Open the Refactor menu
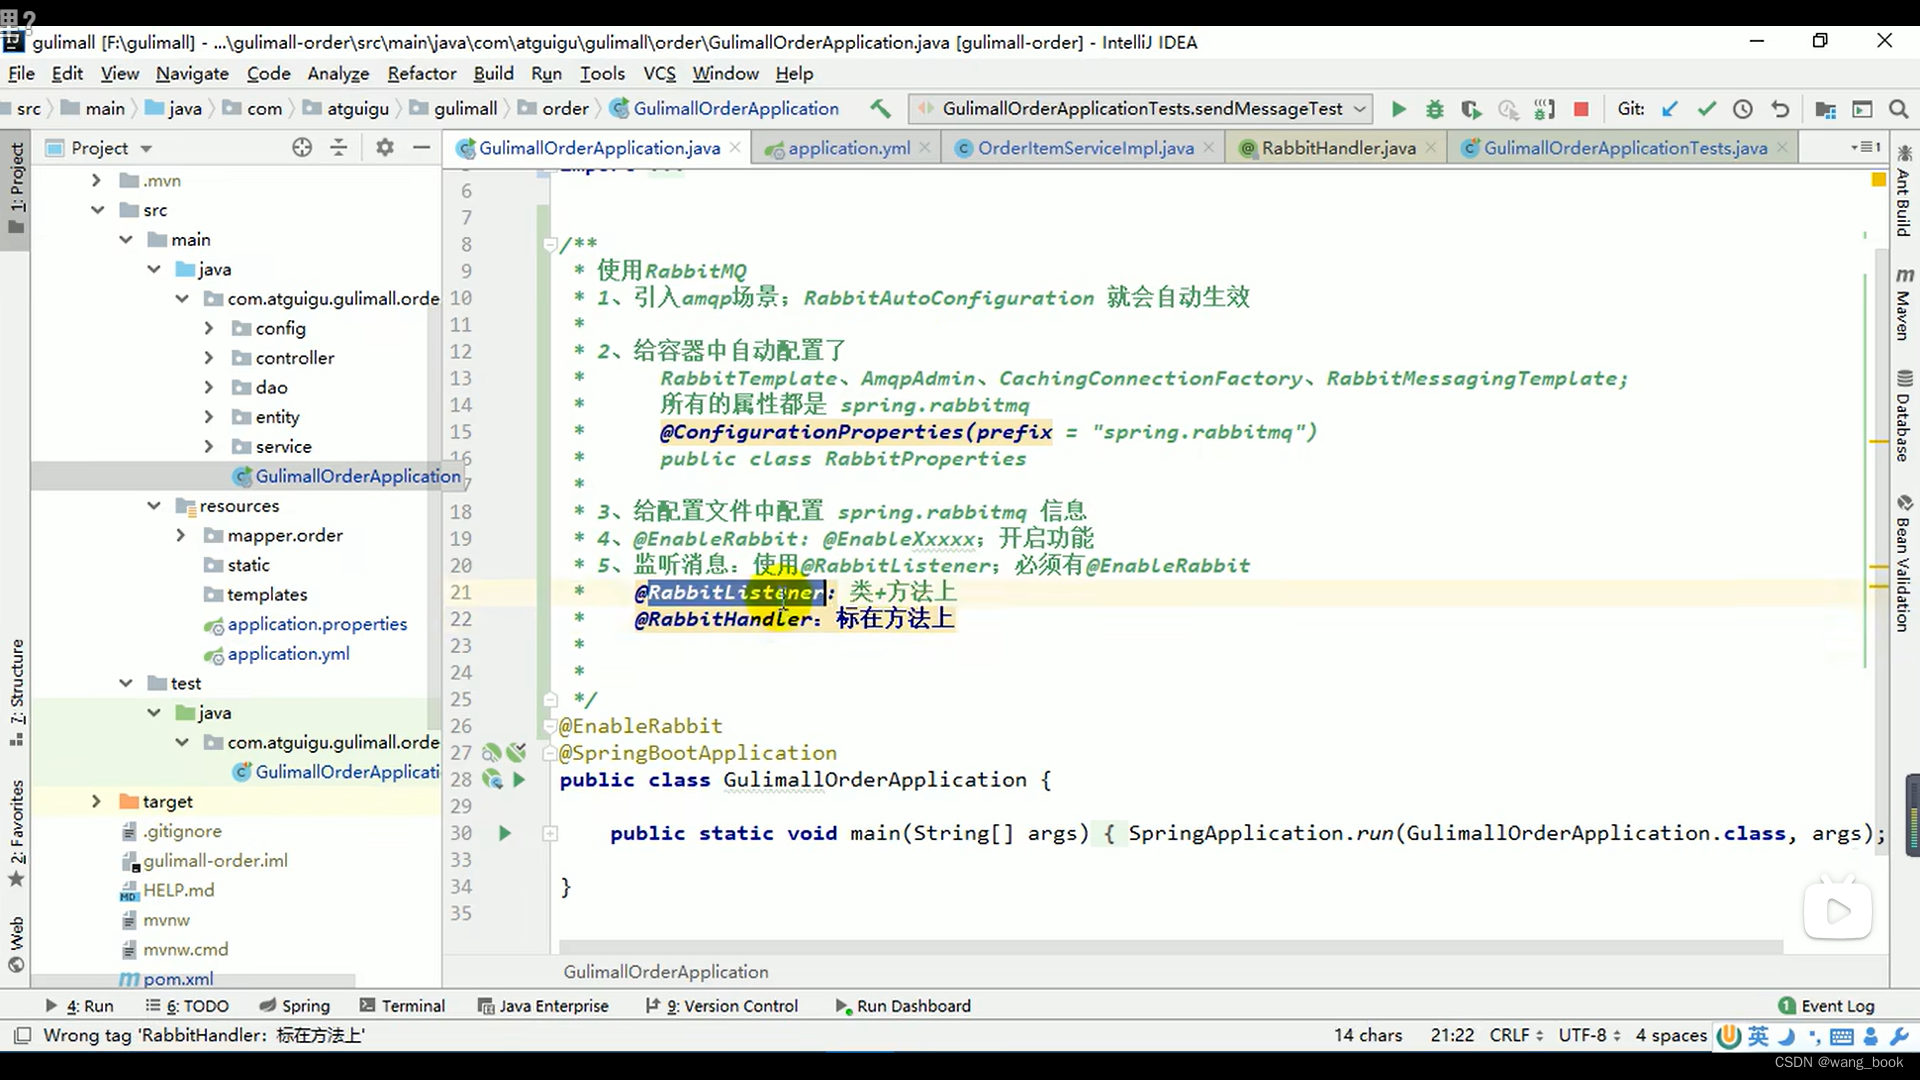1920x1080 pixels. 422,74
